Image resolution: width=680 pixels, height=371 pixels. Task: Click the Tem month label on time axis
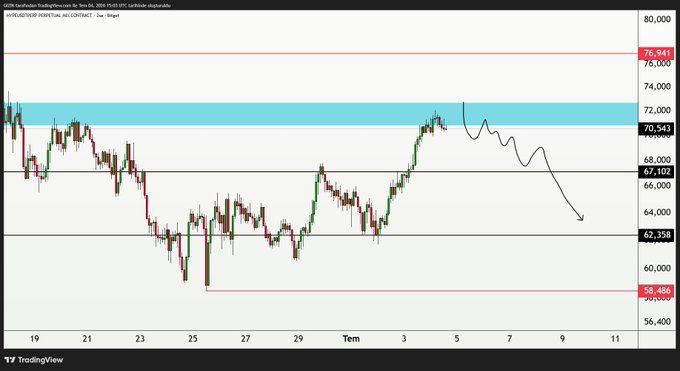pyautogui.click(x=351, y=339)
